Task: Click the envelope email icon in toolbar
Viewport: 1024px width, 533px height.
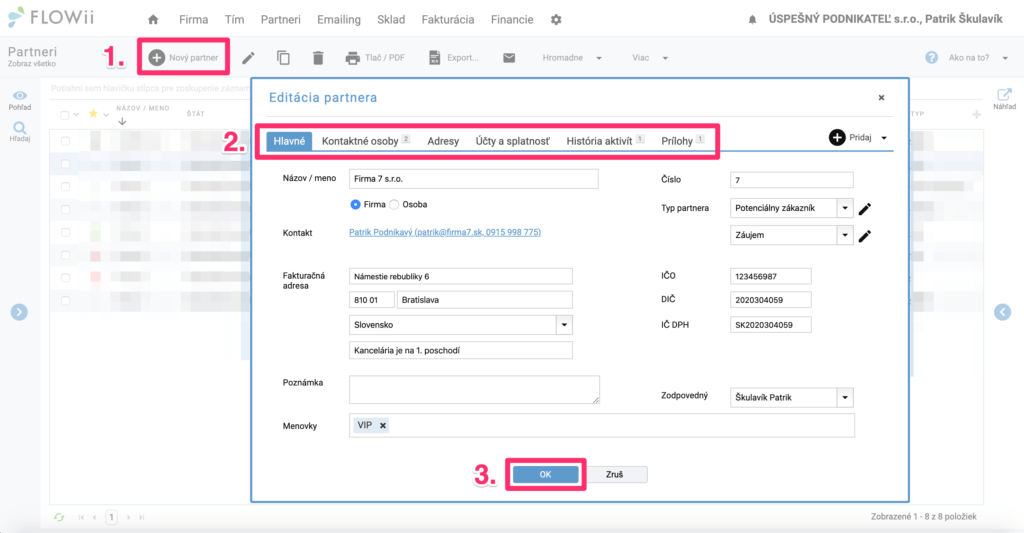Action: coord(509,57)
